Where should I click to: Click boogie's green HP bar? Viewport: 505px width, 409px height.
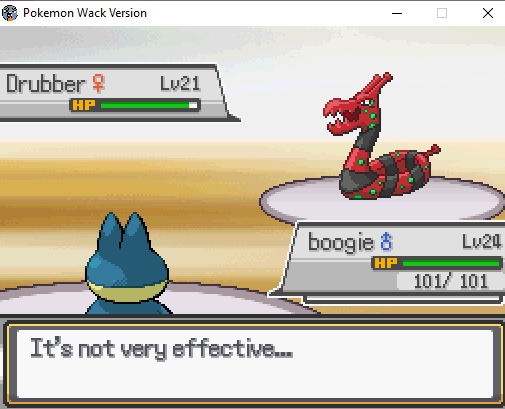(451, 263)
